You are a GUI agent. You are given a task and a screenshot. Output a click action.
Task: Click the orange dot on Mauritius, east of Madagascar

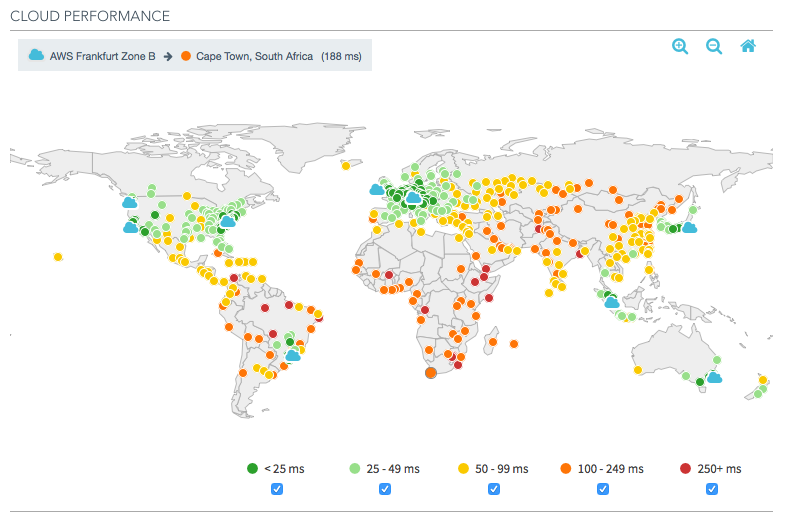pyautogui.click(x=514, y=344)
